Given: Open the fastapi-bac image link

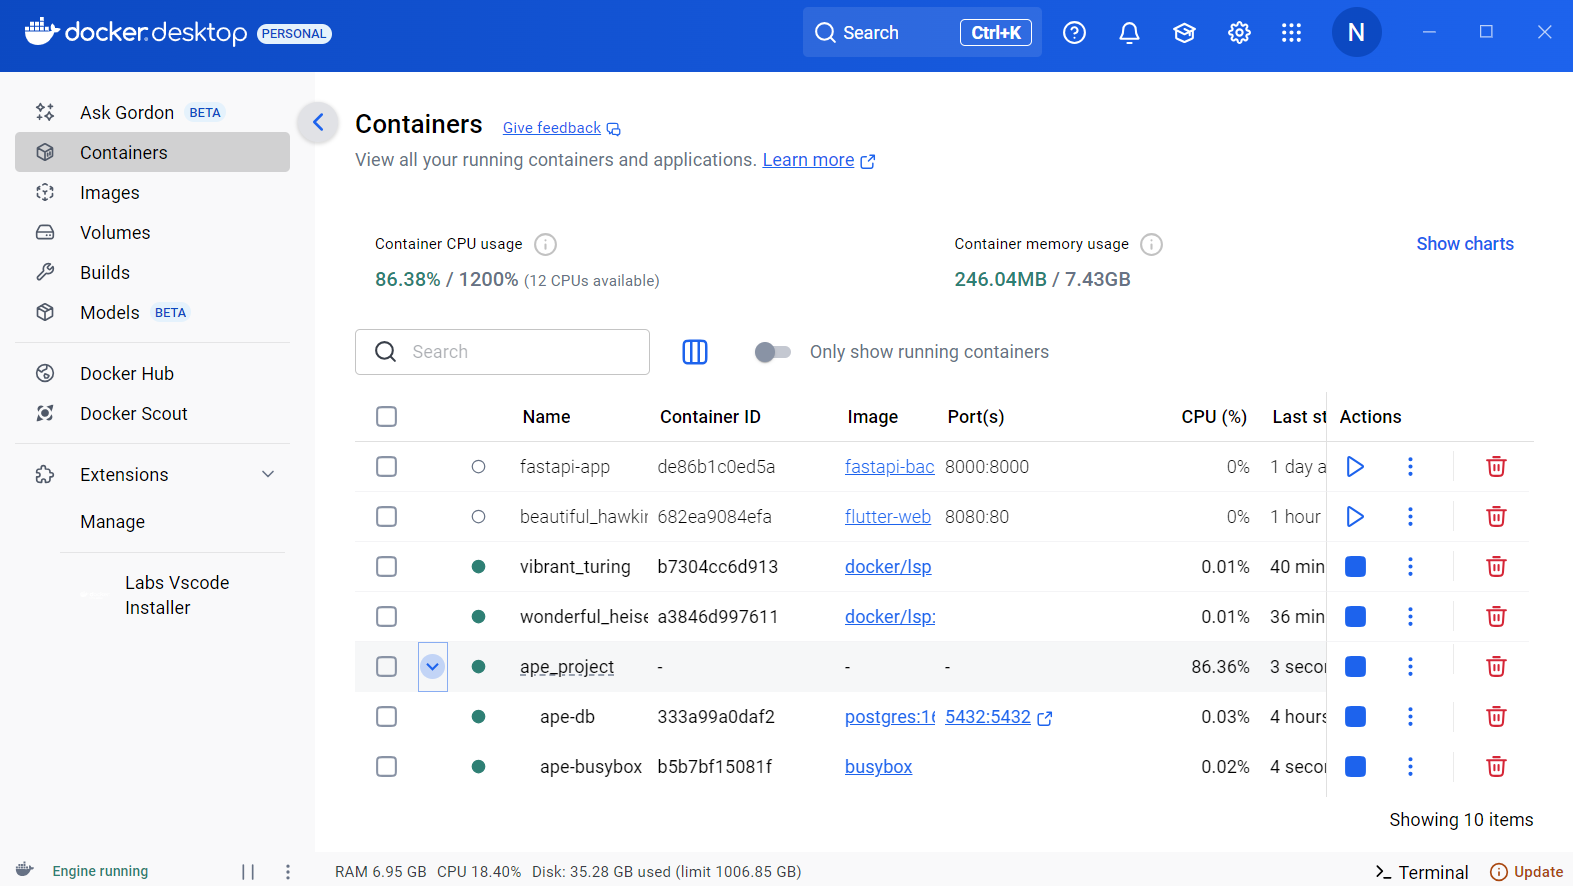Looking at the screenshot, I should click(x=889, y=466).
